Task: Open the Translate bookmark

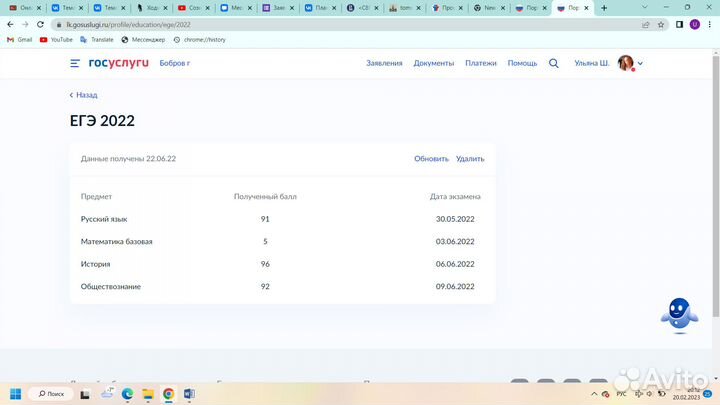Action: 97,40
